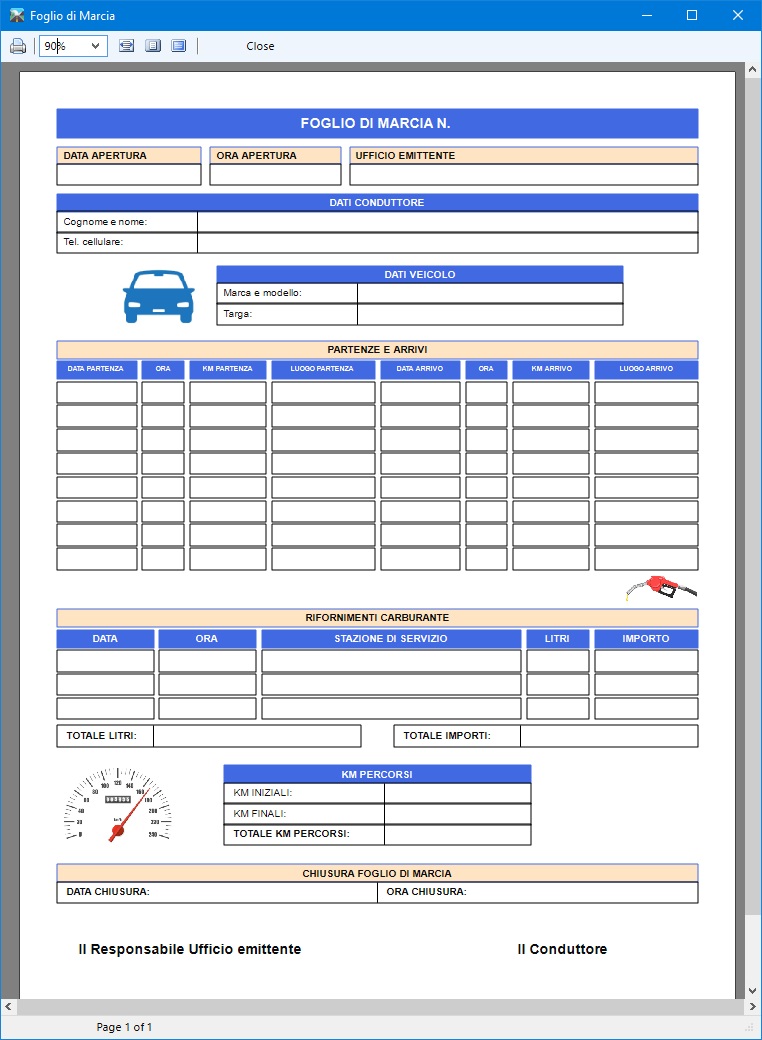The height and width of the screenshot is (1040, 762).
Task: Click the printer icon to print
Action: 18,46
